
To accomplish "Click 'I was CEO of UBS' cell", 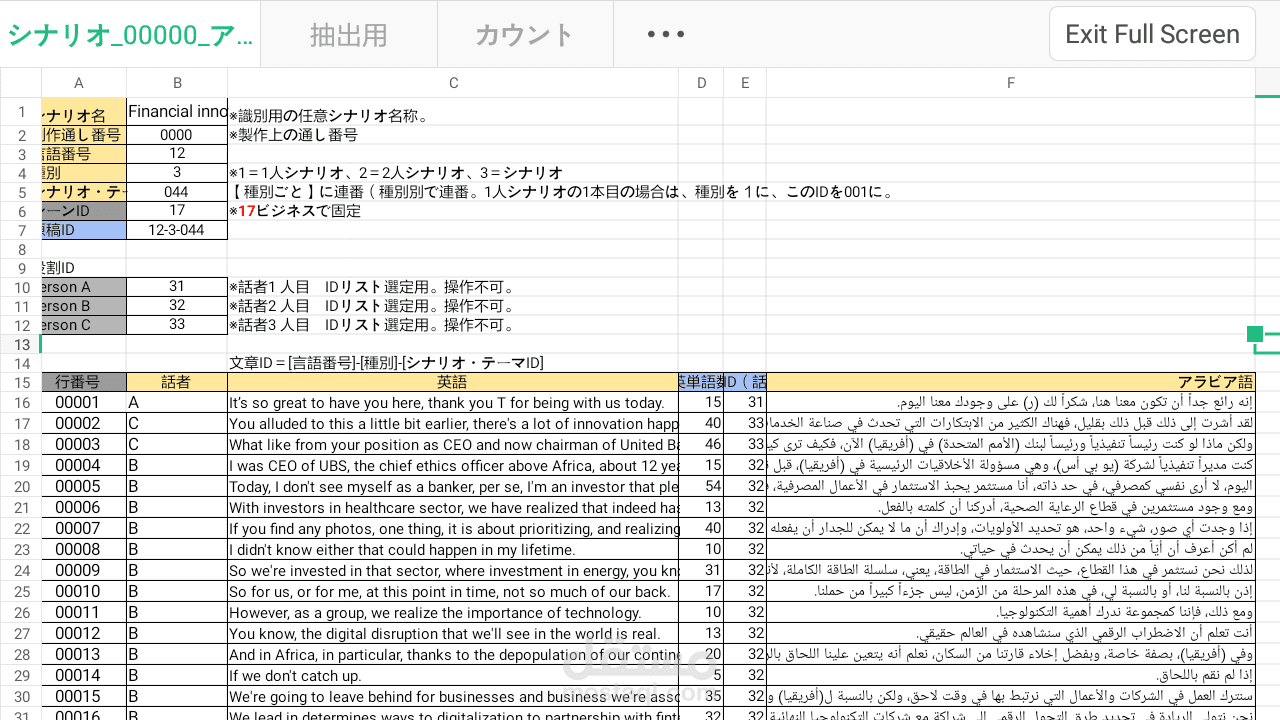I will [453, 466].
